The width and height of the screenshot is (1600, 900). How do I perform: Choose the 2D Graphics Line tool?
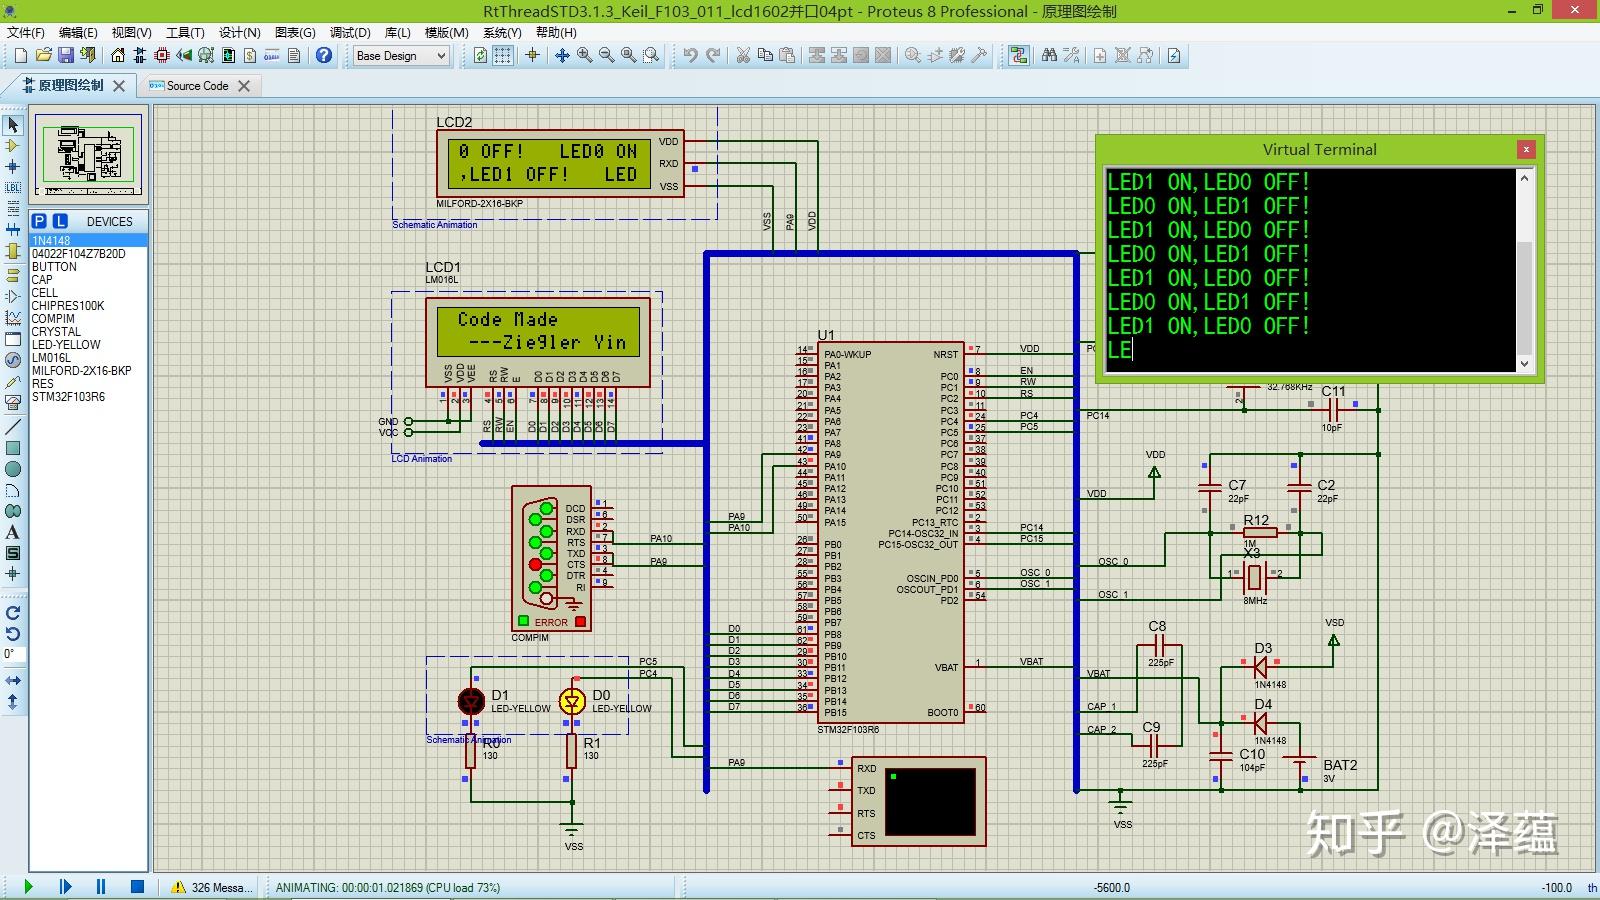tap(13, 427)
